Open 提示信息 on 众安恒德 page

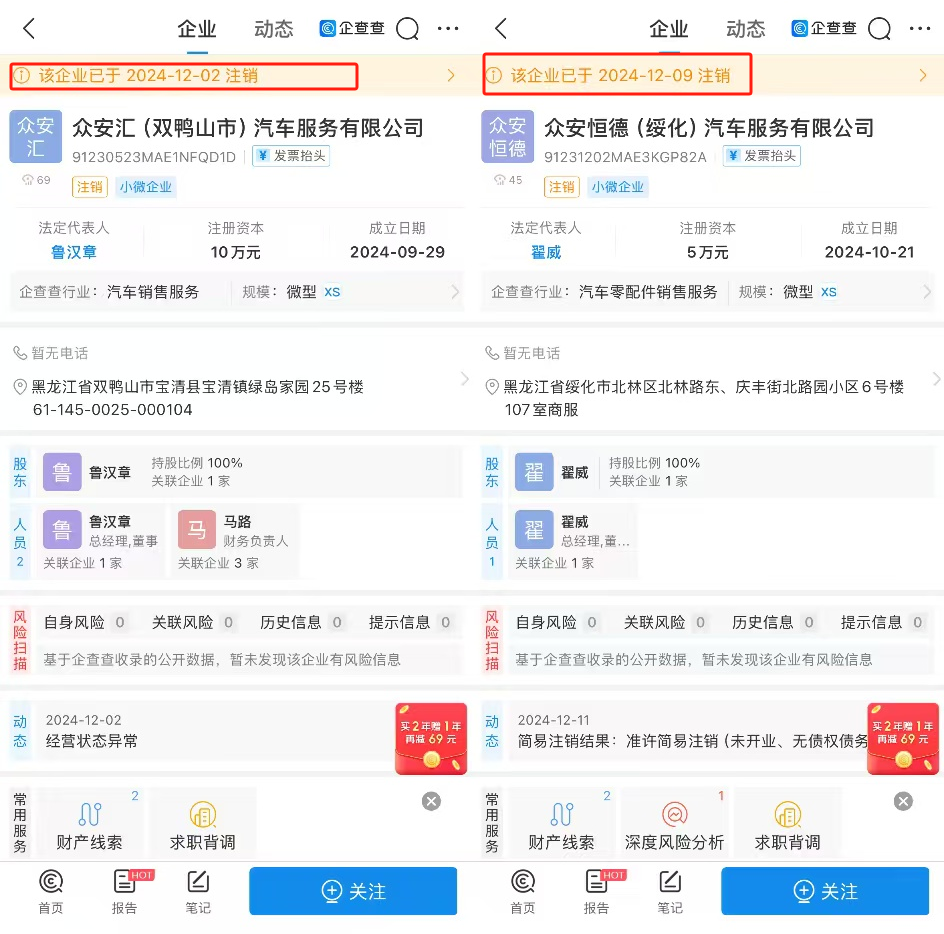[x=882, y=622]
